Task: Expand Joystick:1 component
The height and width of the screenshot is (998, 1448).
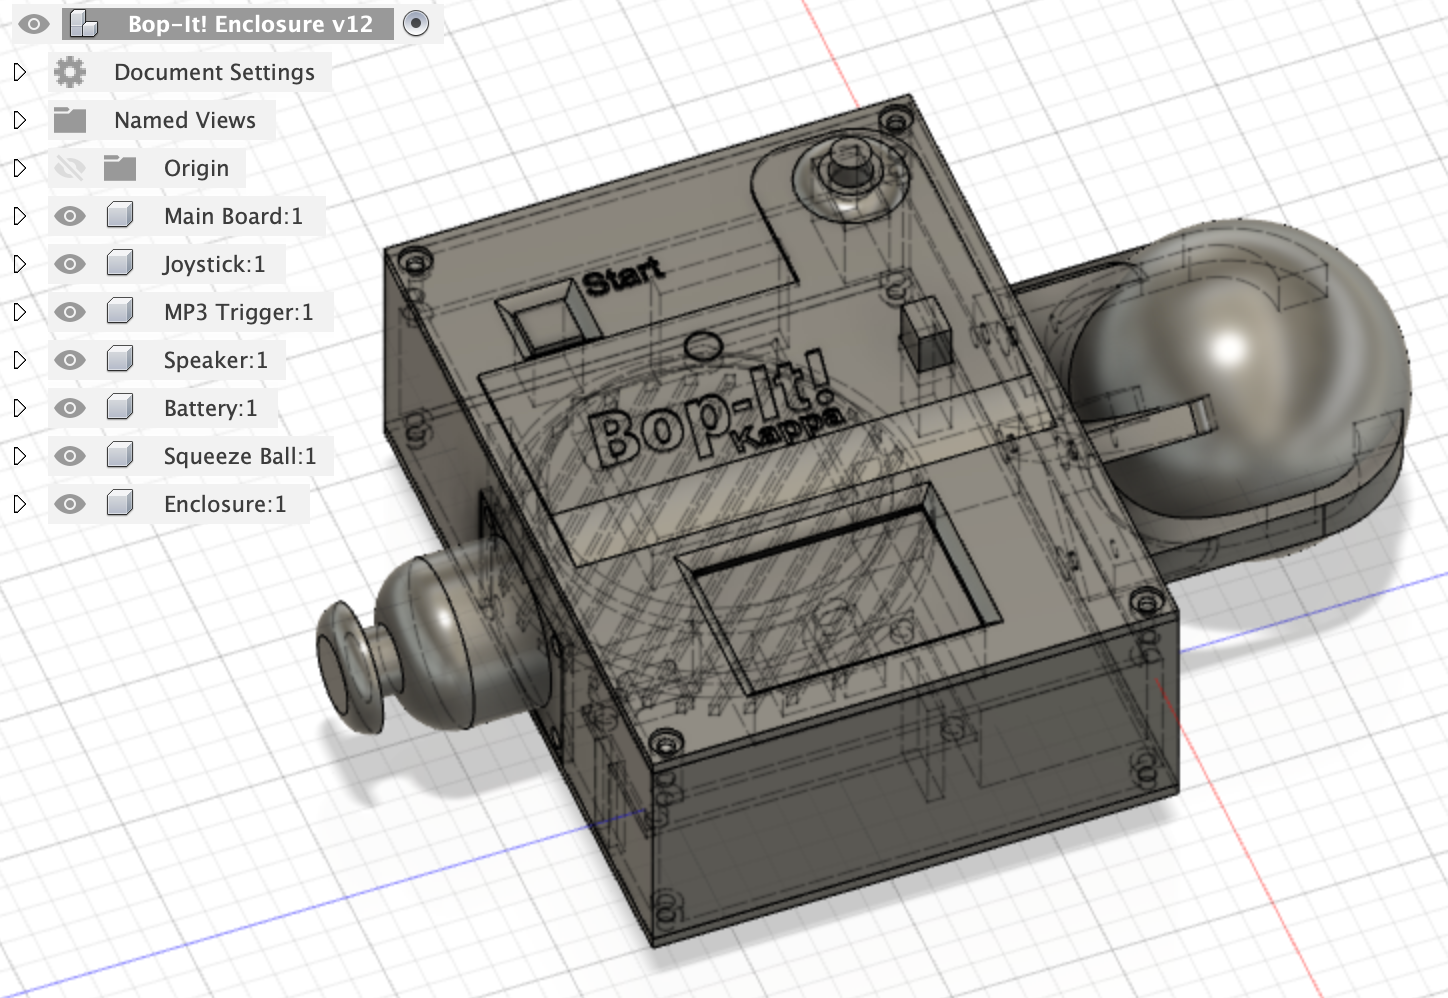Action: [x=20, y=264]
